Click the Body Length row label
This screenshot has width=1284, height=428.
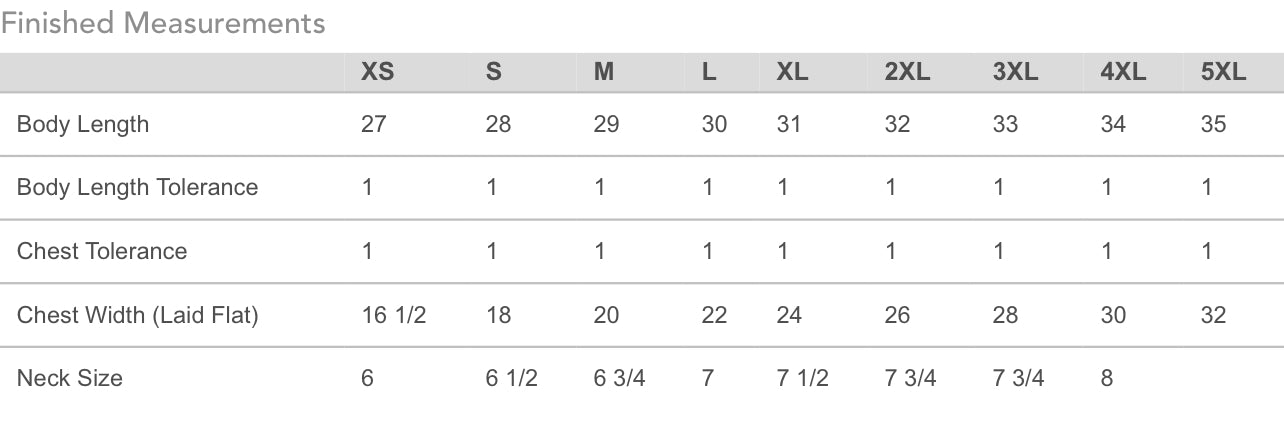pyautogui.click(x=83, y=125)
